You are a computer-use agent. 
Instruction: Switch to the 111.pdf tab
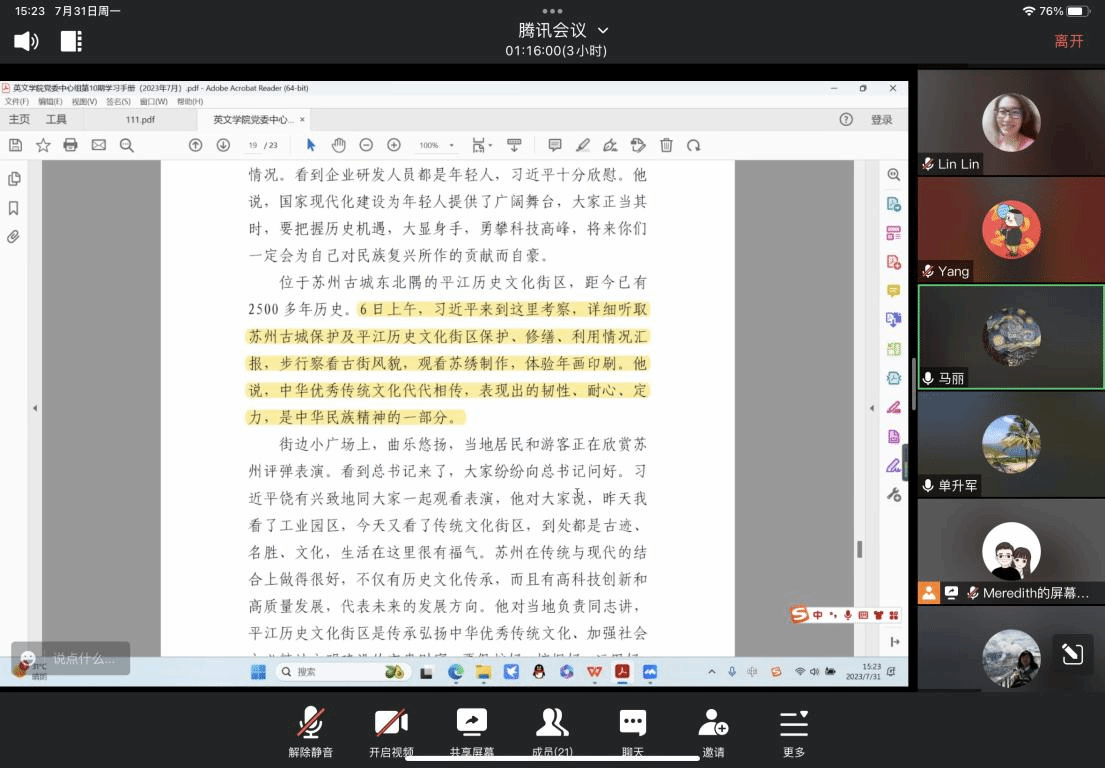140,119
